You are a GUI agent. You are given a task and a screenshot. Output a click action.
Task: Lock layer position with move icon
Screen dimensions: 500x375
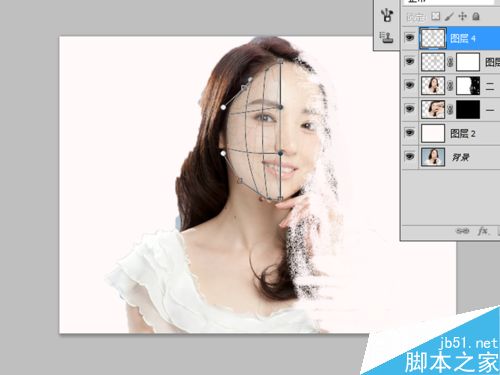tap(463, 16)
